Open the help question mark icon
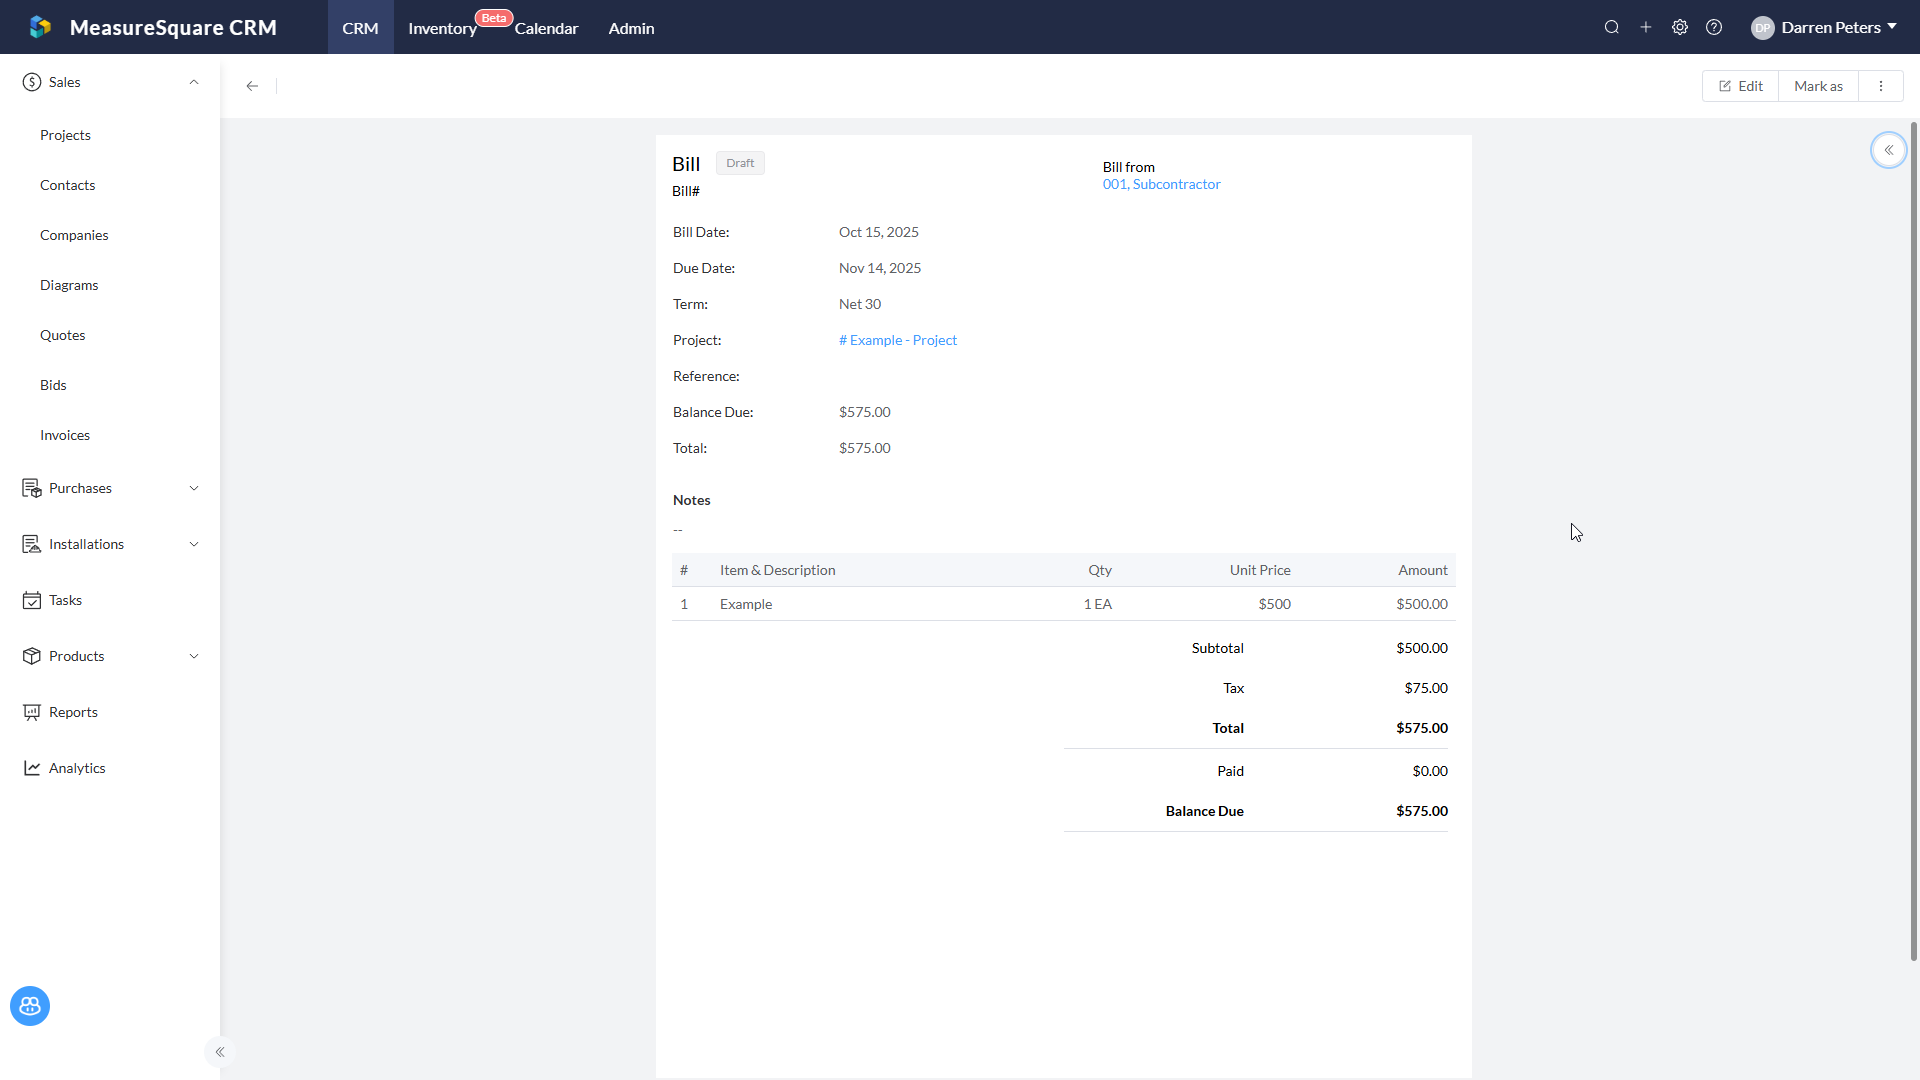Image resolution: width=1920 pixels, height=1080 pixels. (x=1714, y=28)
